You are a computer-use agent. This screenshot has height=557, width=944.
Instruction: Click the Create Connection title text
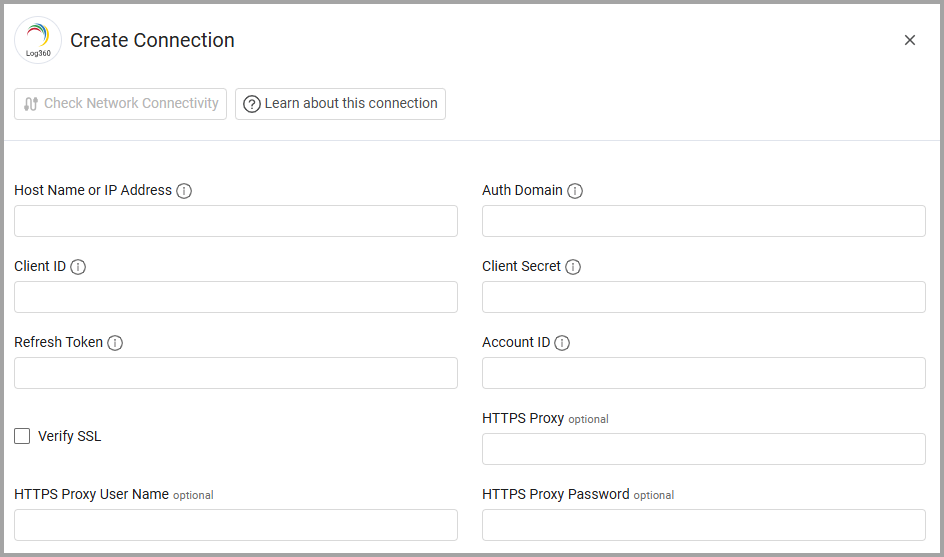152,40
